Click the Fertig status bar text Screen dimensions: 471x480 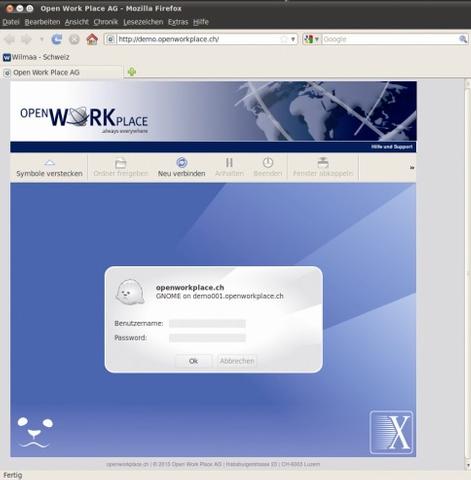[x=13, y=475]
